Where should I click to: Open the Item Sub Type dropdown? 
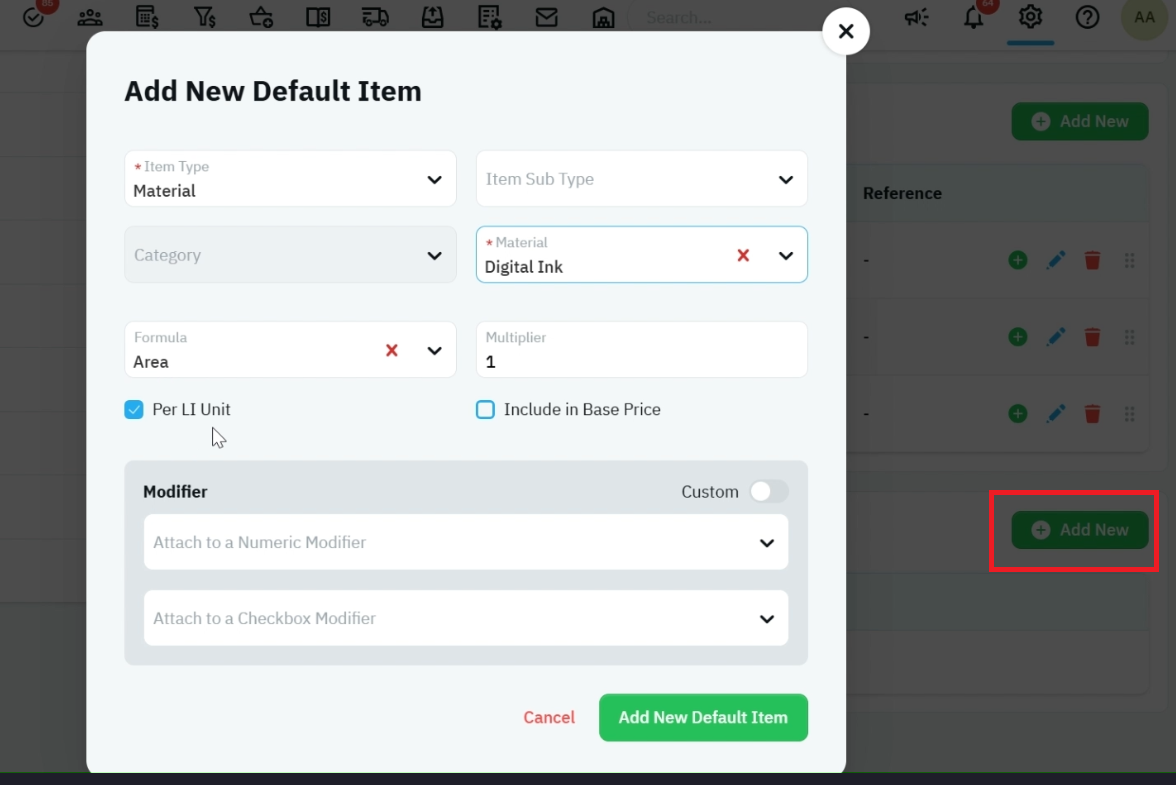pos(642,179)
